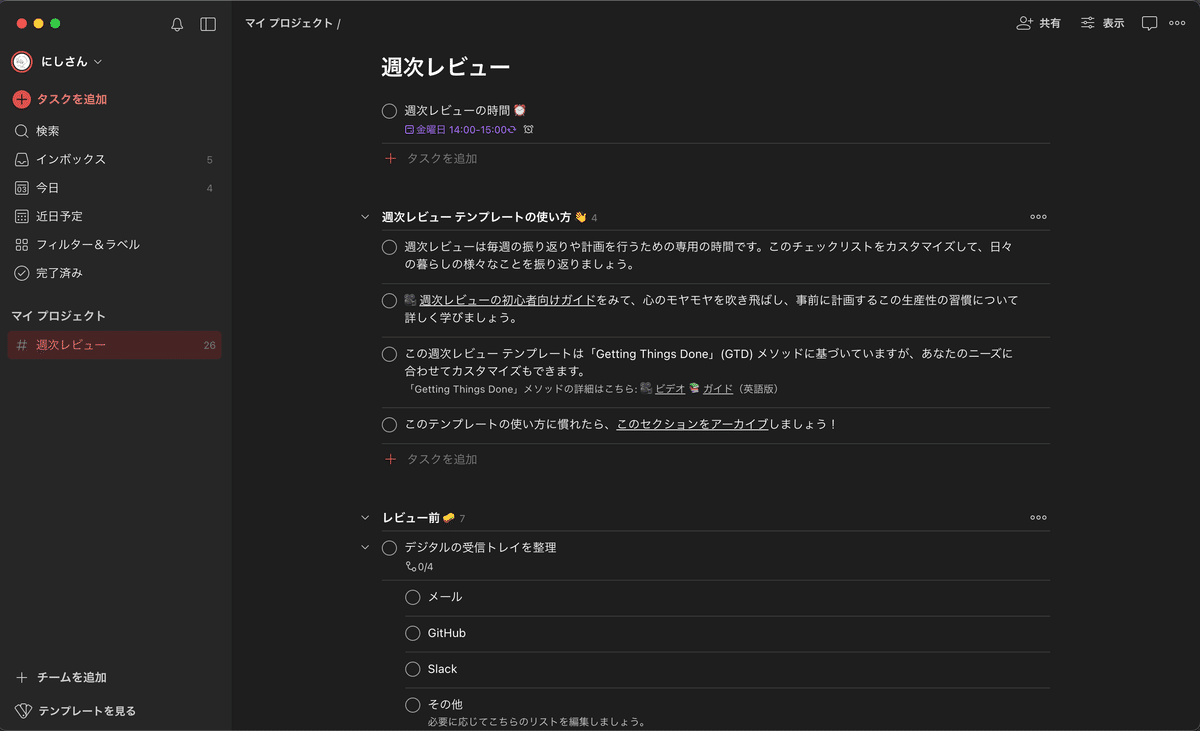
Task: Toggle the sidebar with the panel icon
Action: tap(207, 24)
